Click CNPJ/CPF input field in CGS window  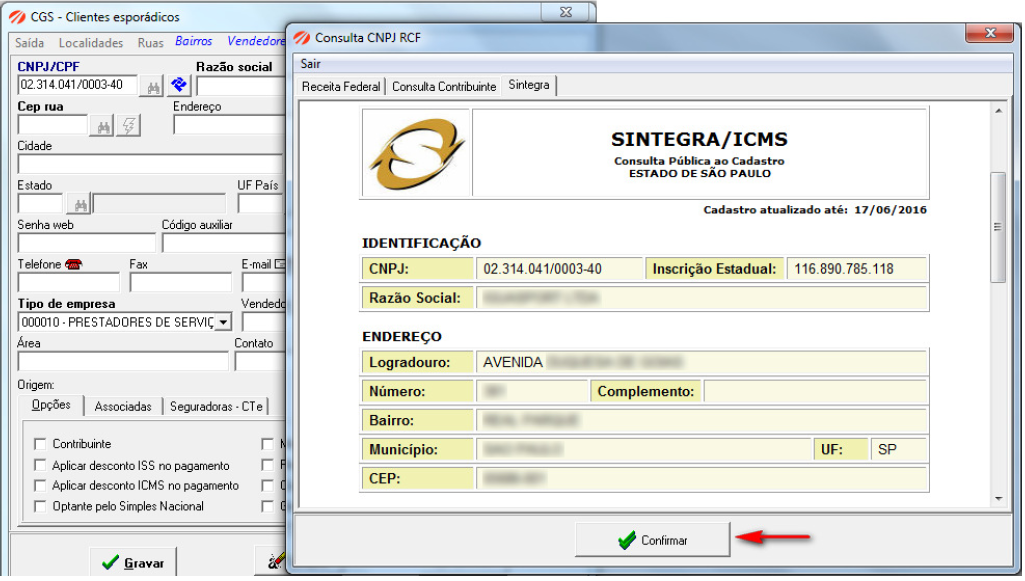[77, 85]
